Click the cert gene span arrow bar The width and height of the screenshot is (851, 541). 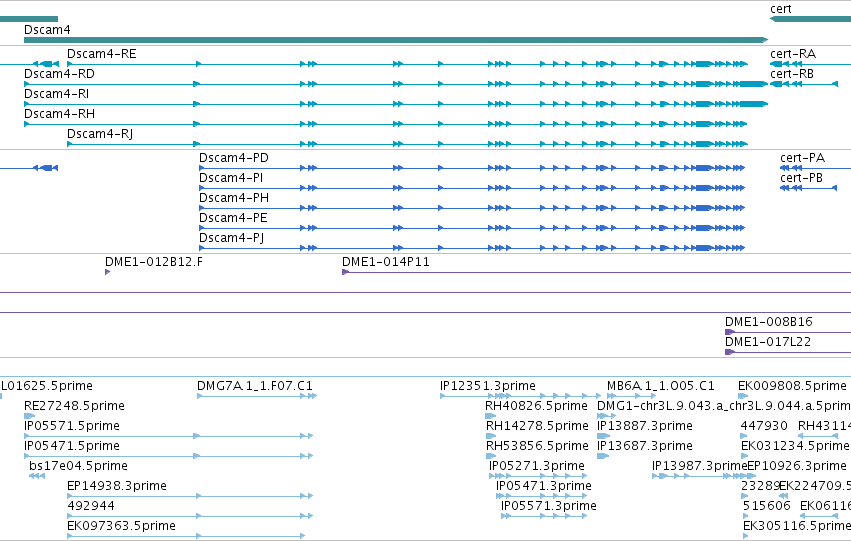coord(810,19)
